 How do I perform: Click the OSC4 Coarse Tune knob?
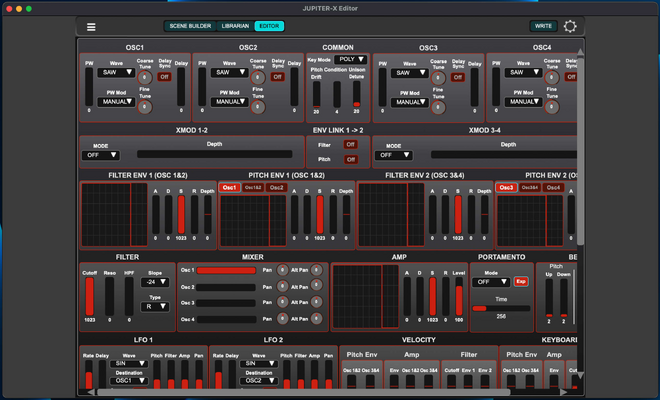coord(551,77)
